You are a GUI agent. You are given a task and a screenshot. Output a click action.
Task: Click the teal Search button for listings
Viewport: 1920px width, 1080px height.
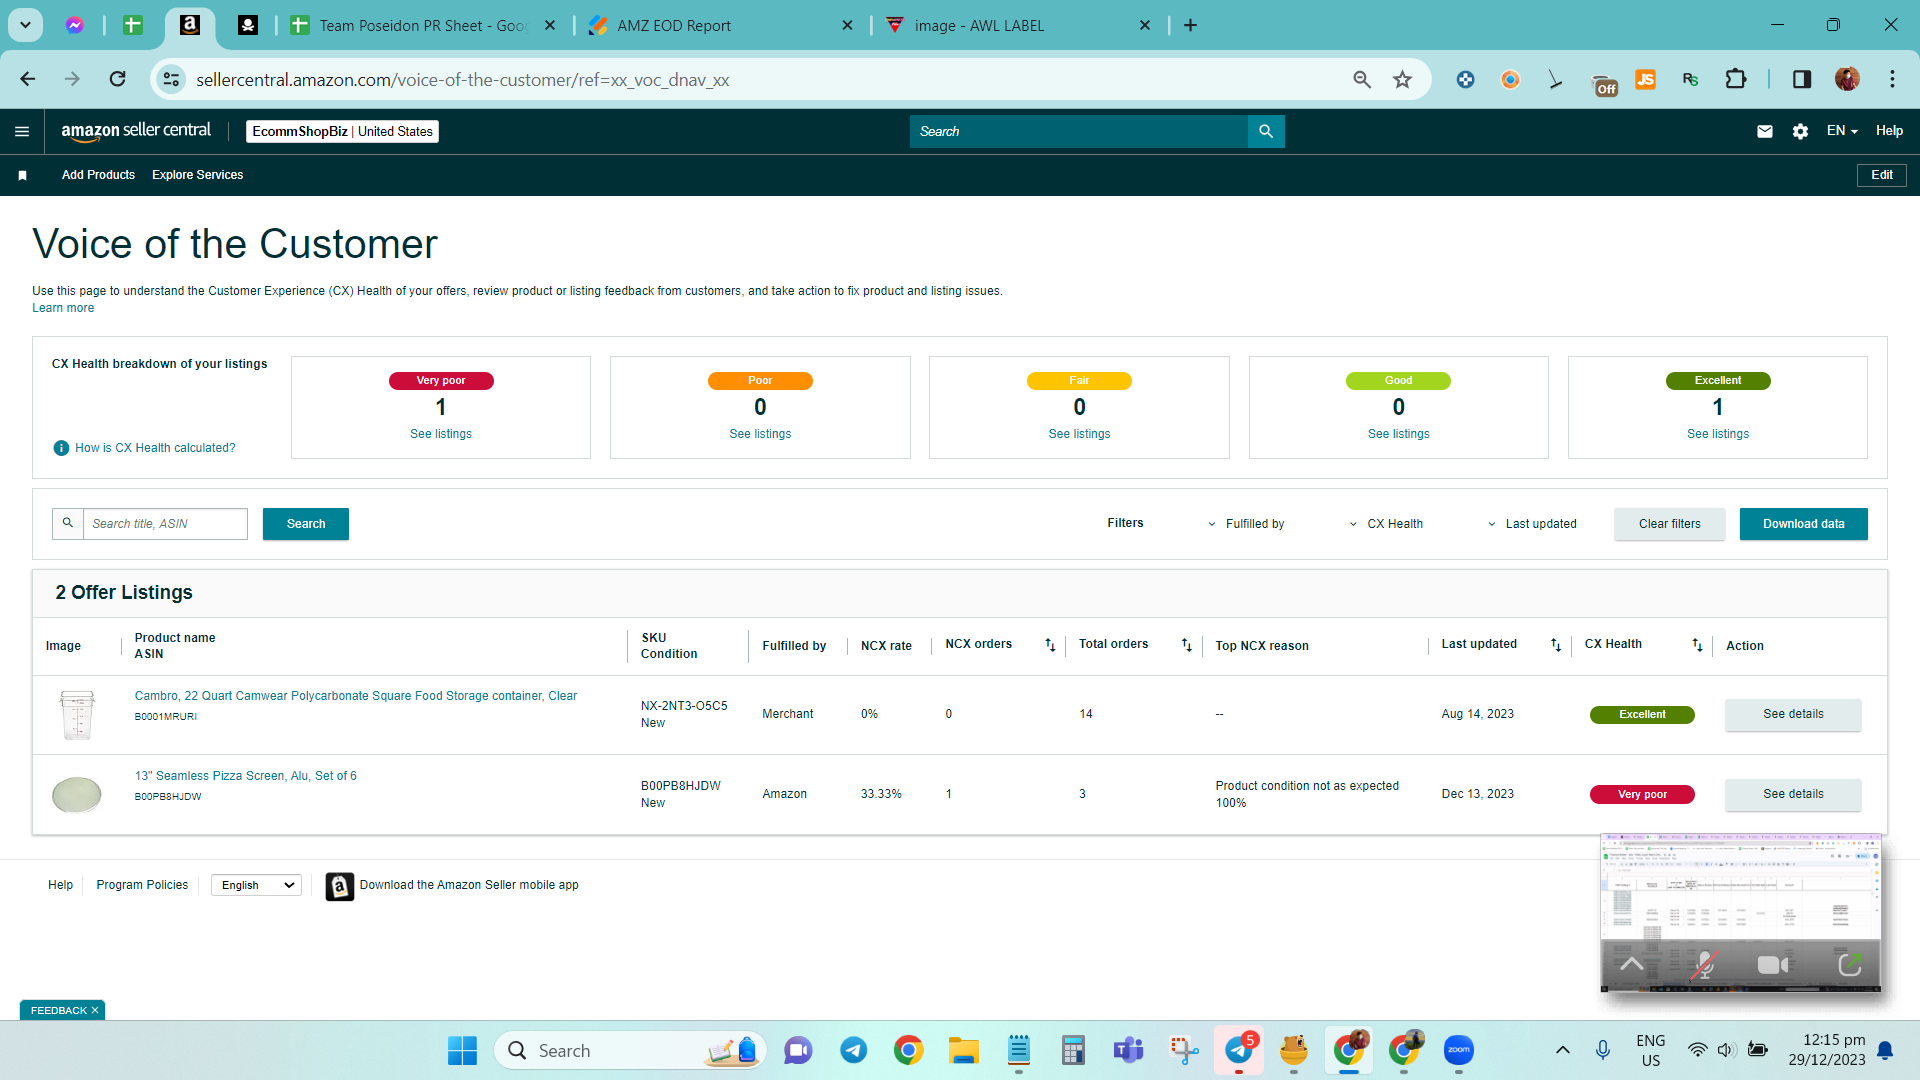tap(306, 524)
